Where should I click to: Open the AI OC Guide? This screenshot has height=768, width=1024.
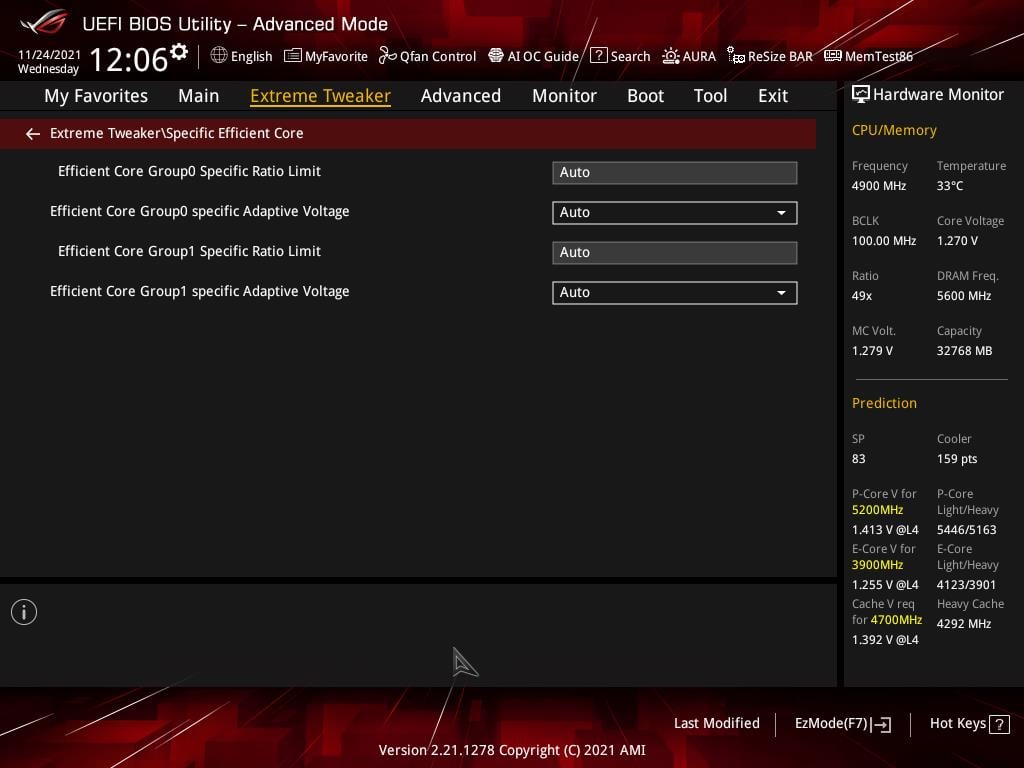point(534,56)
